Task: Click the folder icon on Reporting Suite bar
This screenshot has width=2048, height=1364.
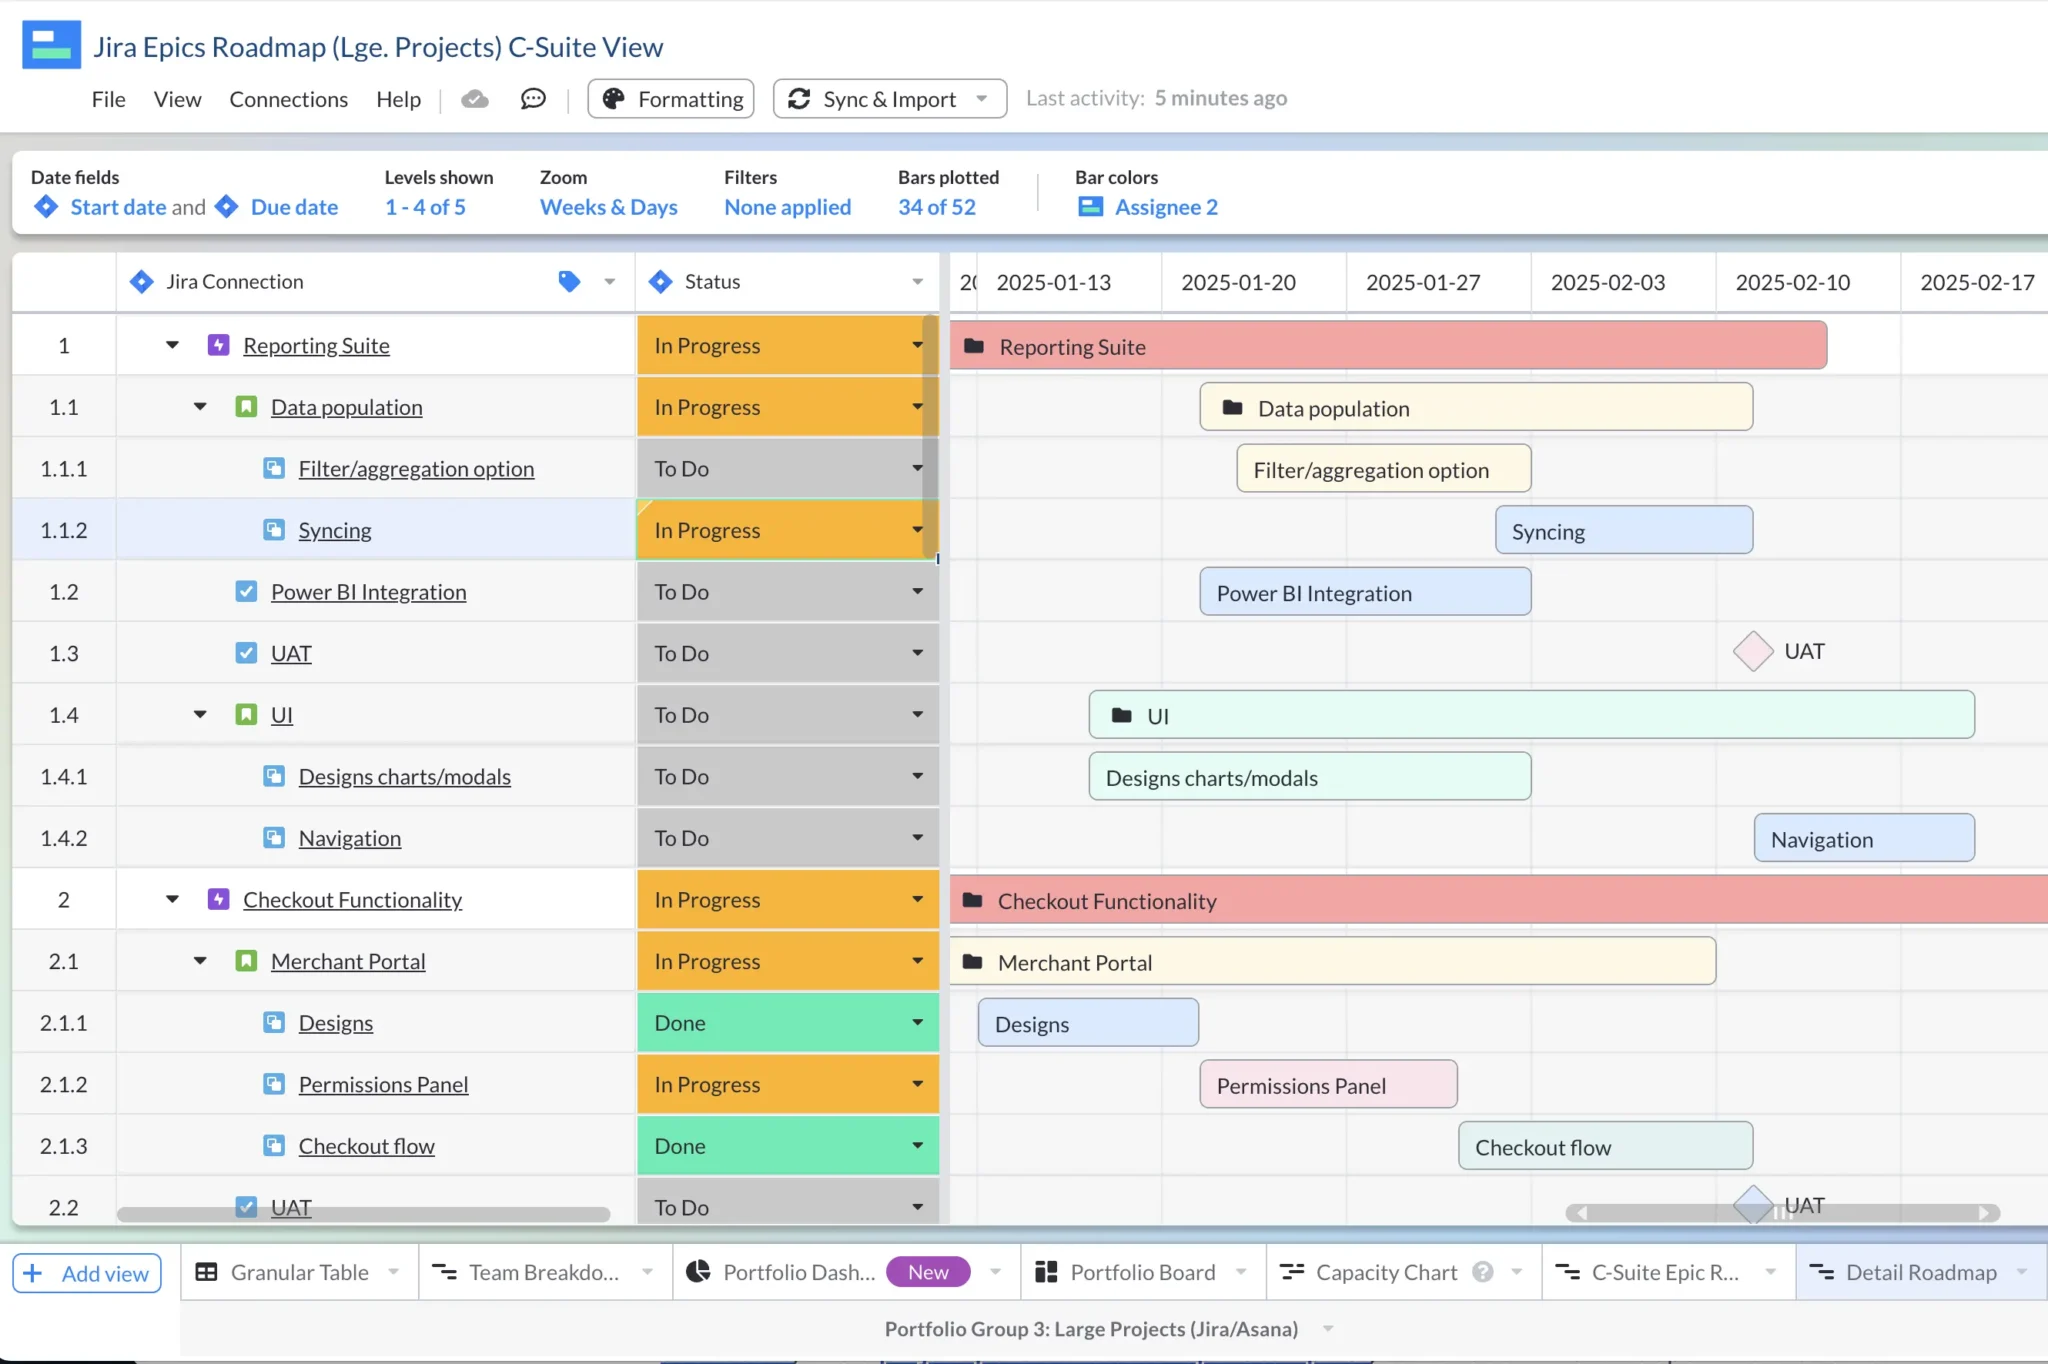Action: [974, 346]
